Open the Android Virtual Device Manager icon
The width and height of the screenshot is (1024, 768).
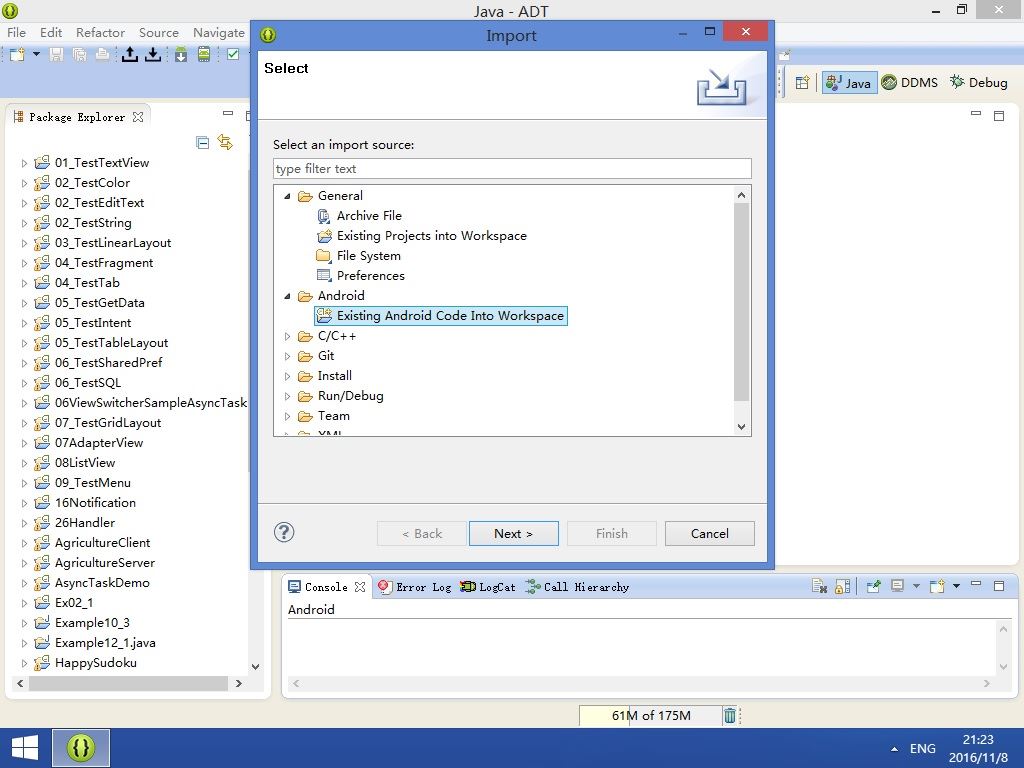pyautogui.click(x=204, y=54)
